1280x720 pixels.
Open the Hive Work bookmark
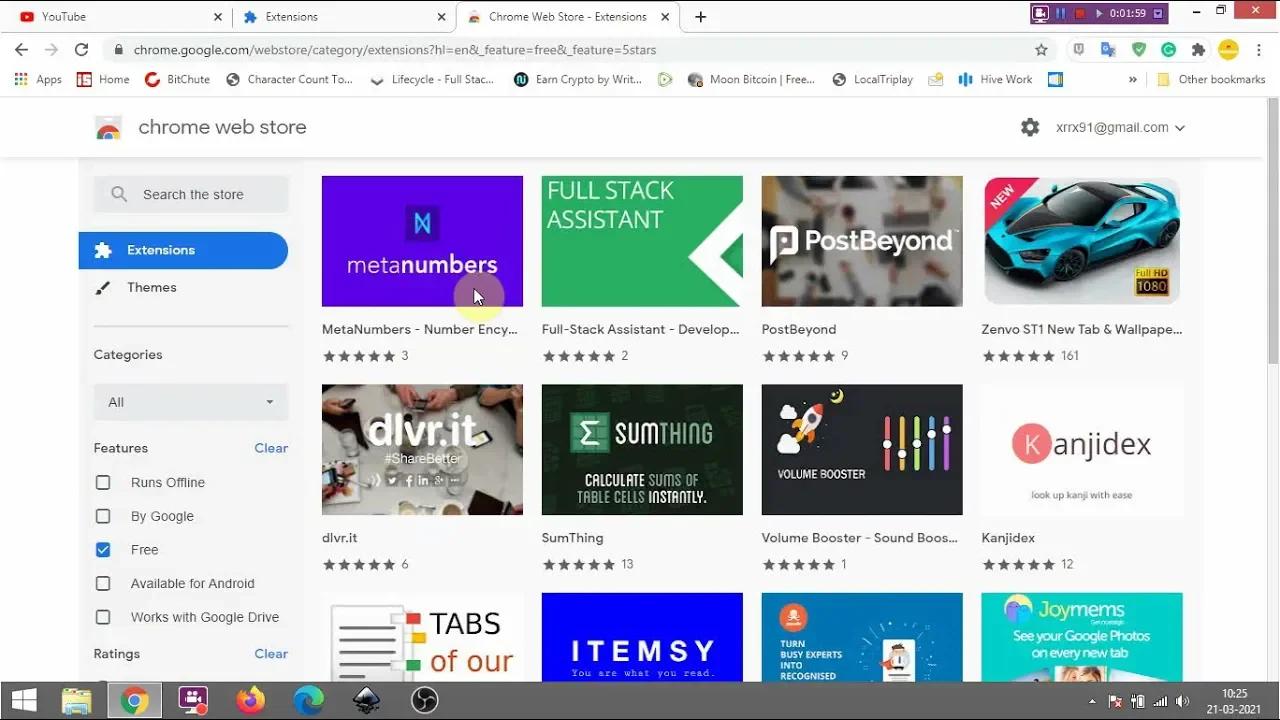coord(995,79)
